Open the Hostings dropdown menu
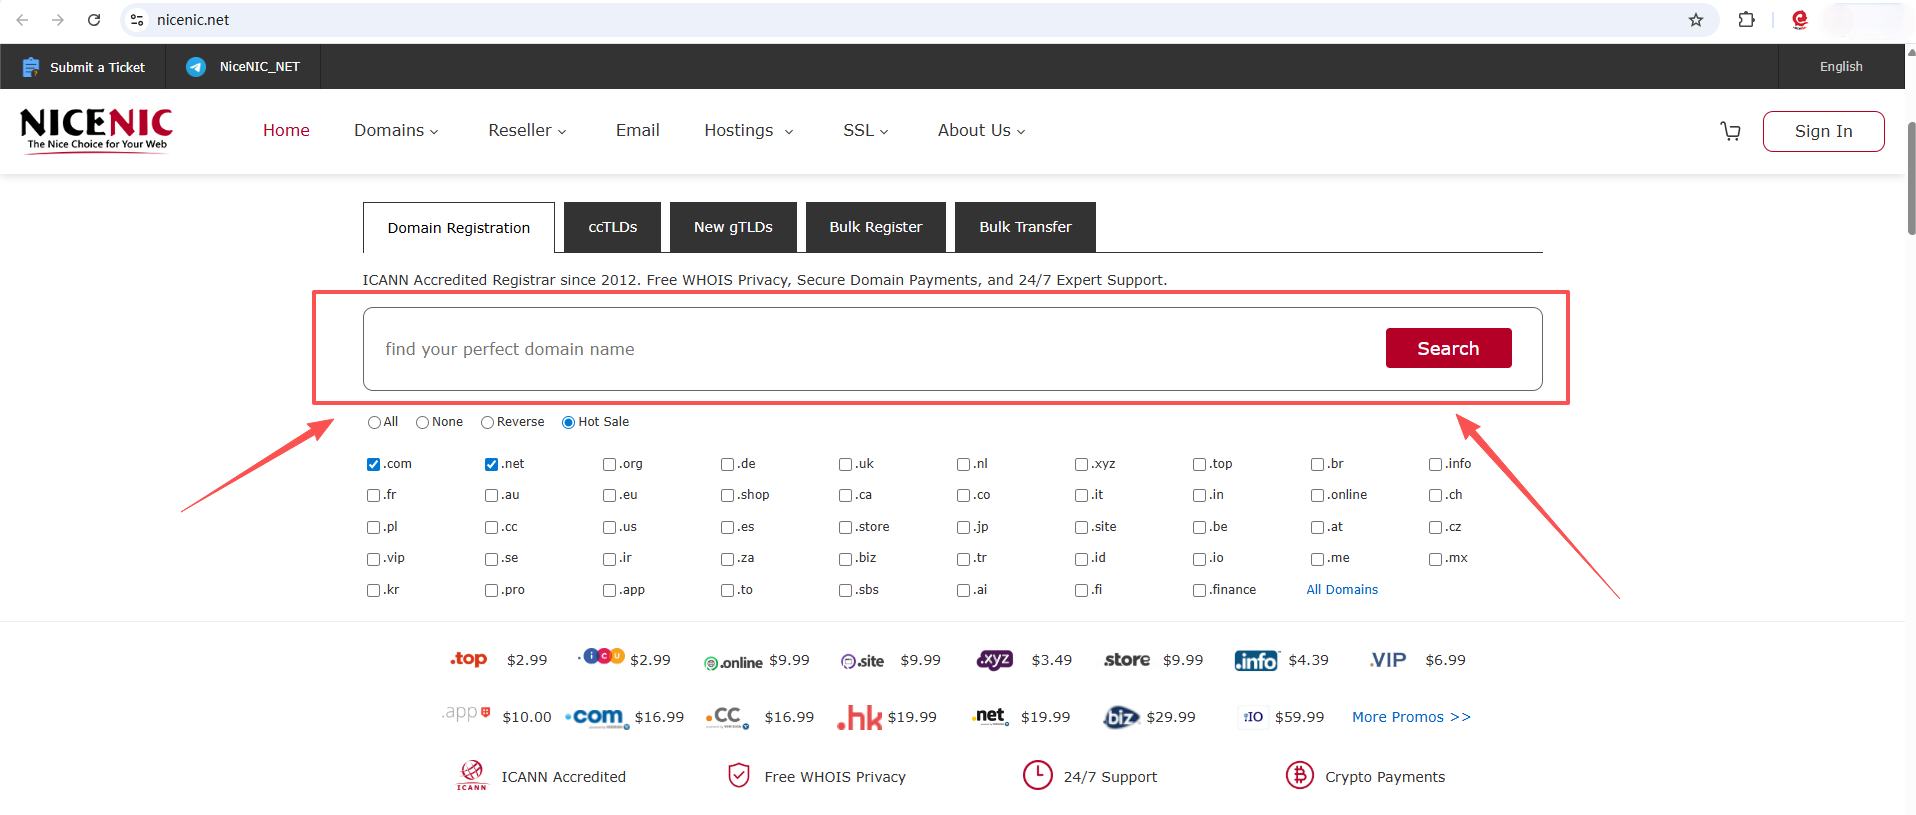 point(749,130)
